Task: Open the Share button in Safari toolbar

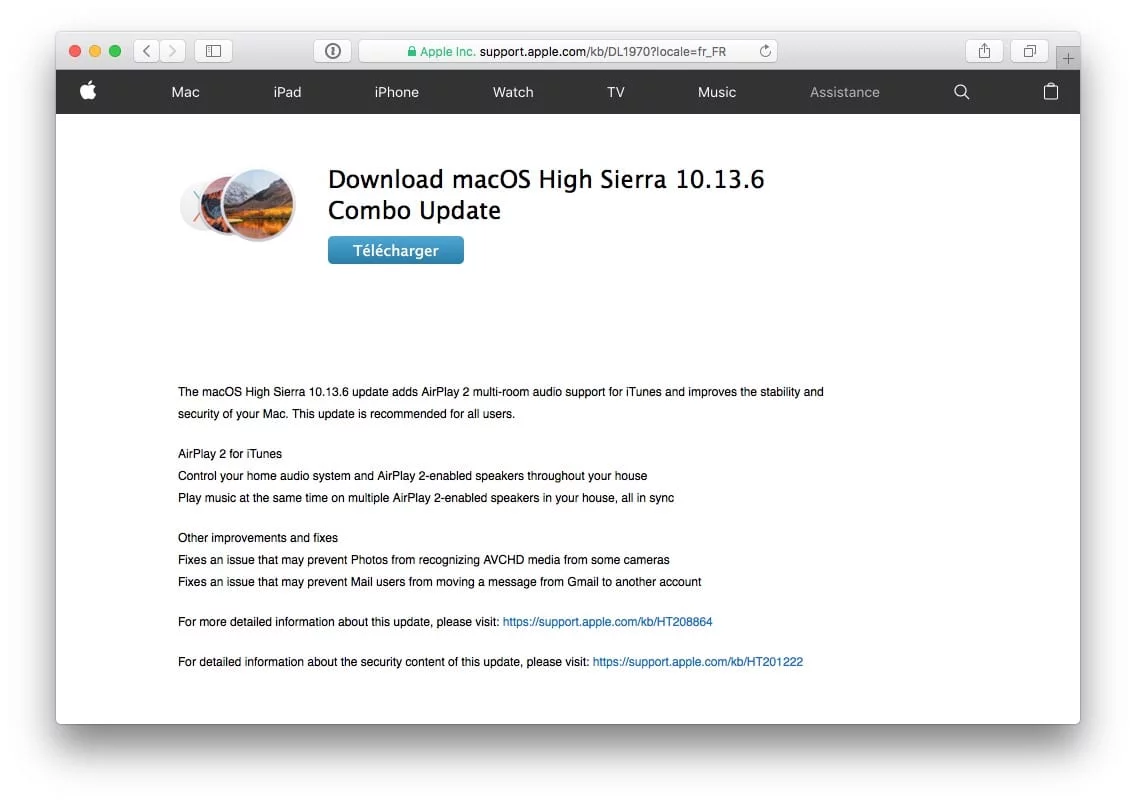Action: click(984, 51)
